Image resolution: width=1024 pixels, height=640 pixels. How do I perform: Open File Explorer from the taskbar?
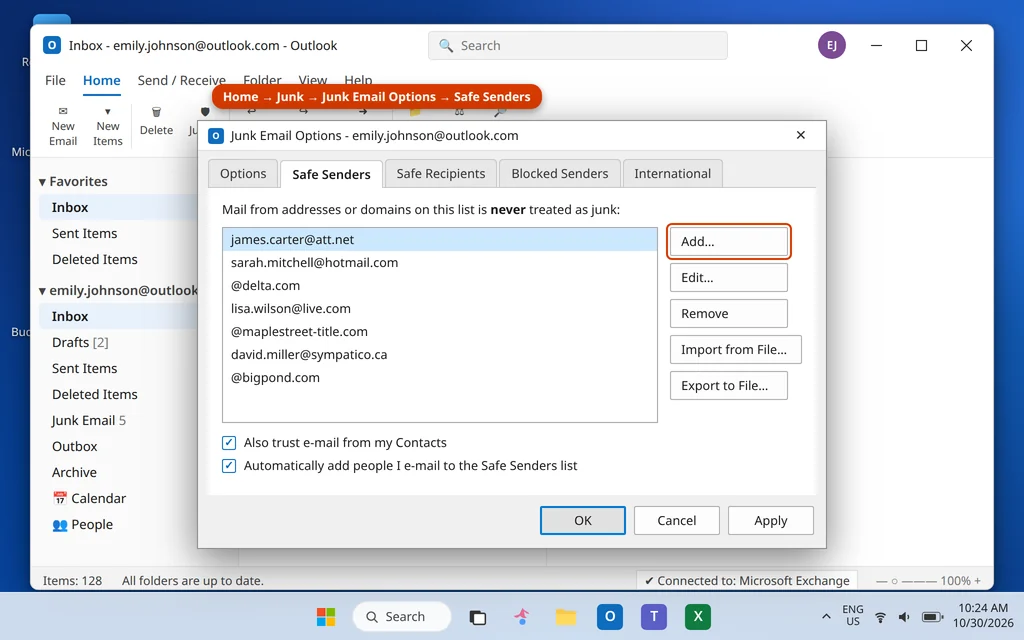(x=566, y=616)
